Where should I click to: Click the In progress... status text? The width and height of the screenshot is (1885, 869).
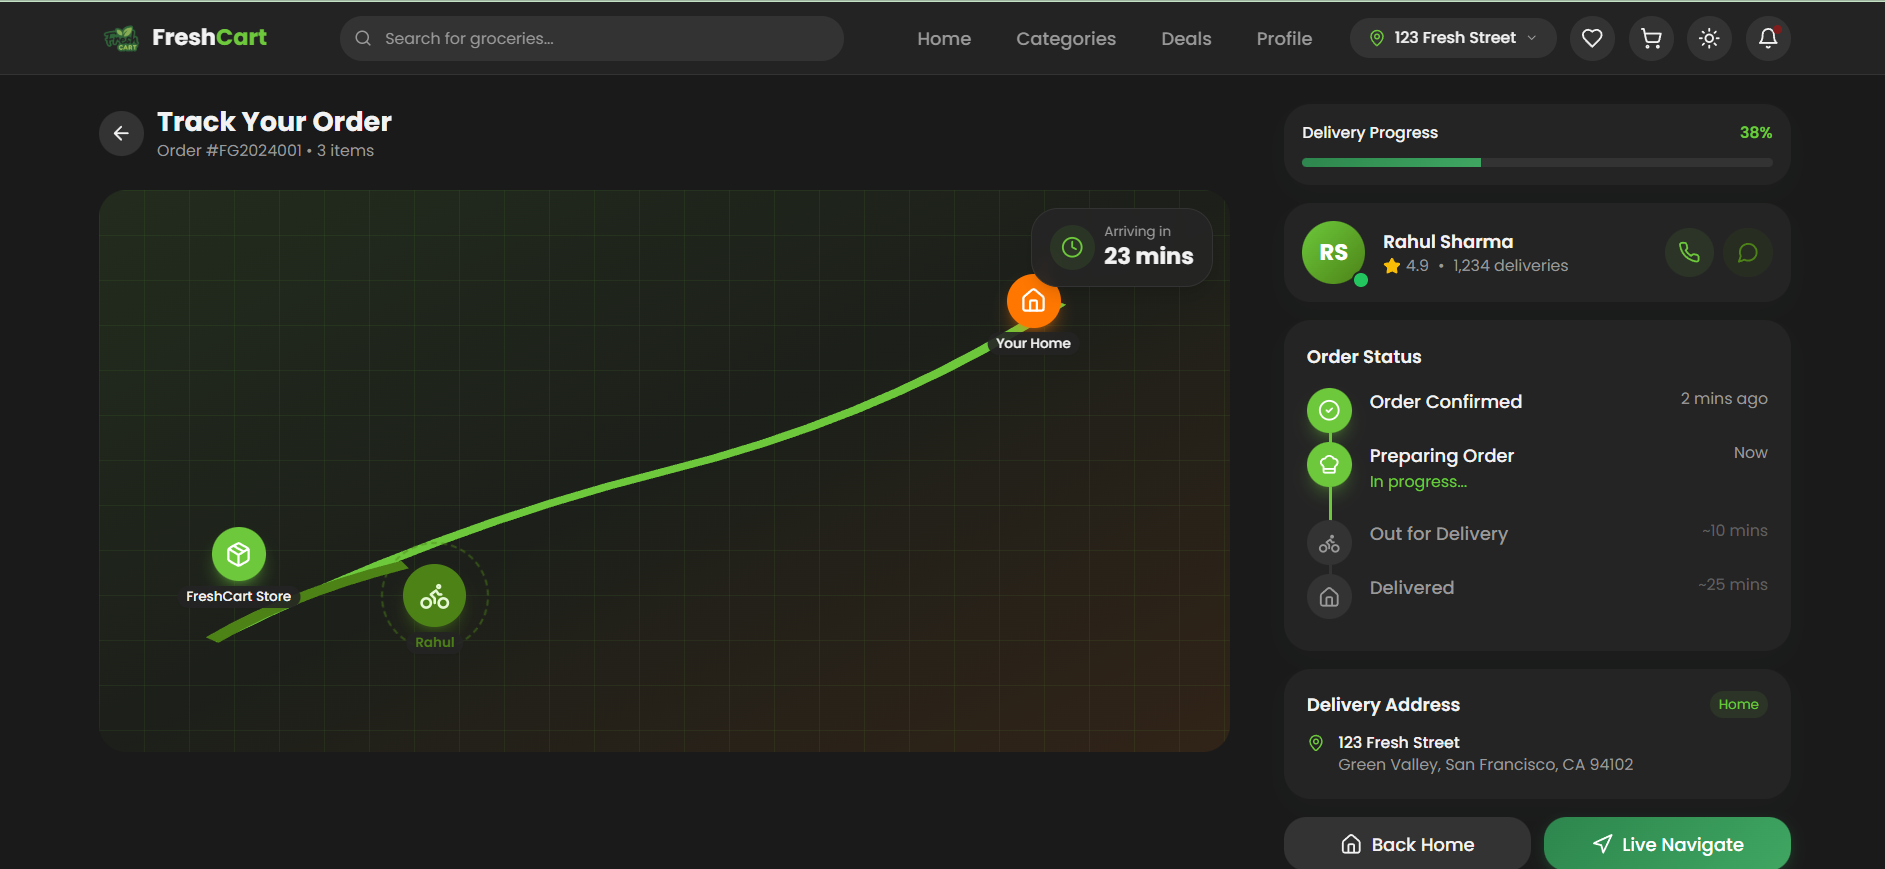pyautogui.click(x=1418, y=482)
